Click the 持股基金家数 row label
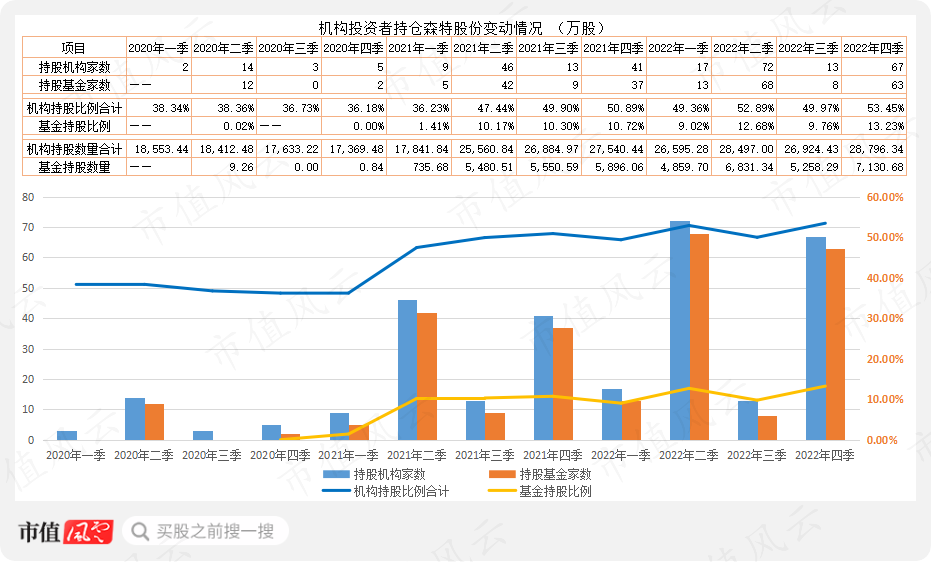The height and width of the screenshot is (562, 931). click(x=74, y=85)
